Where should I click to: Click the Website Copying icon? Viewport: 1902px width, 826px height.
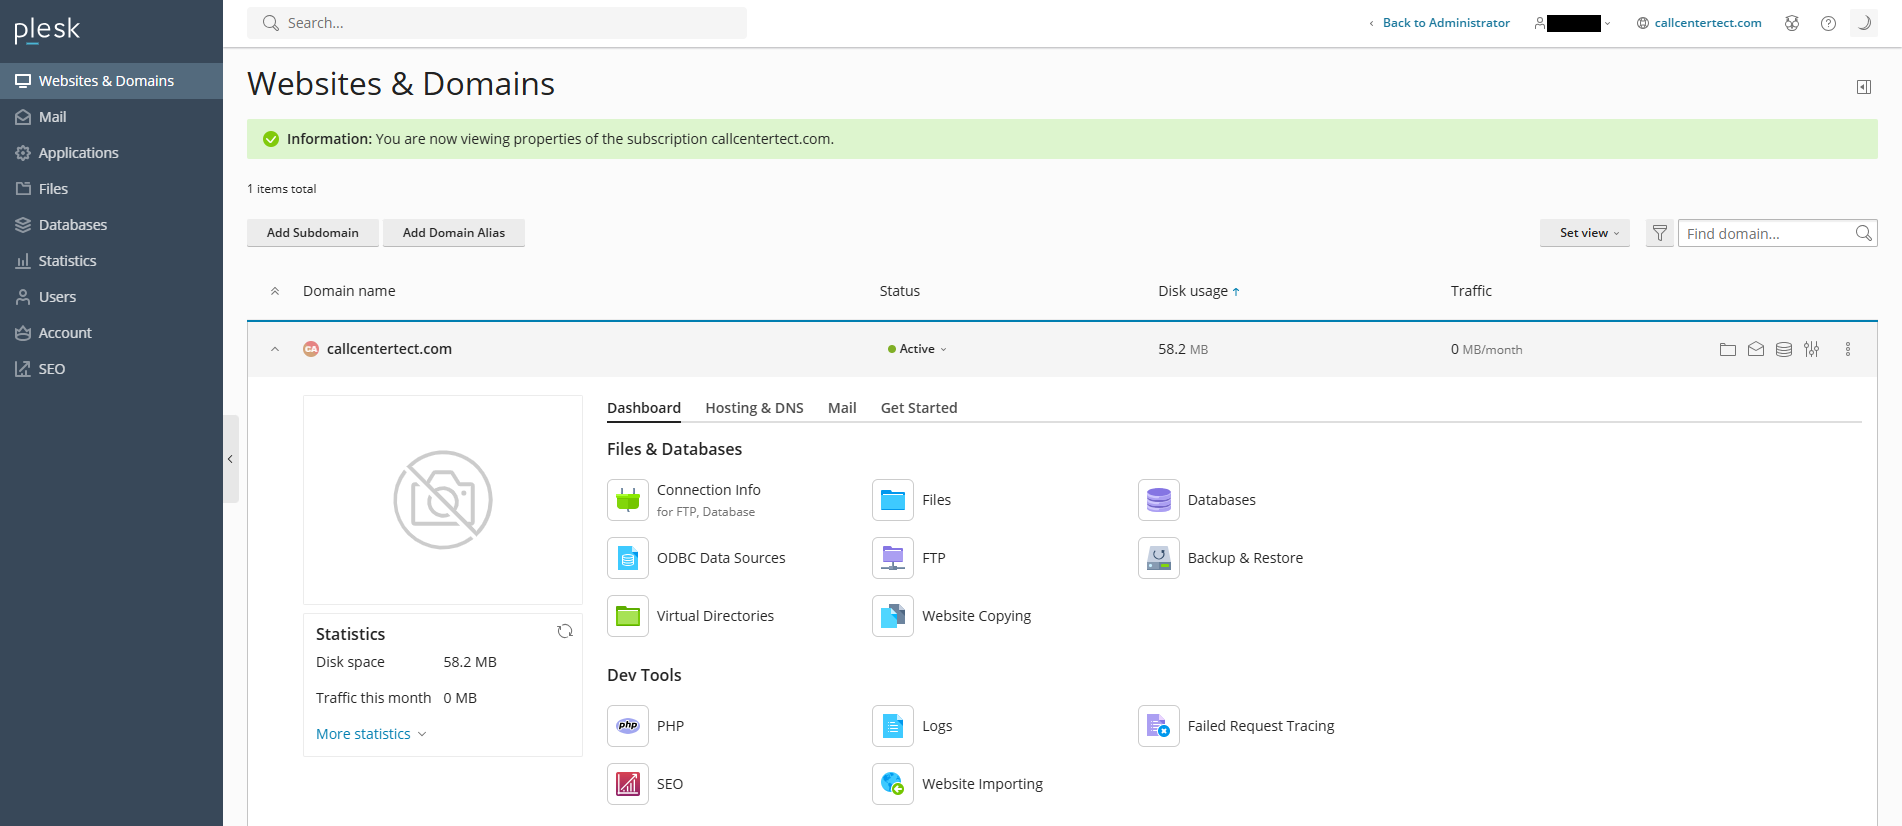coord(892,616)
